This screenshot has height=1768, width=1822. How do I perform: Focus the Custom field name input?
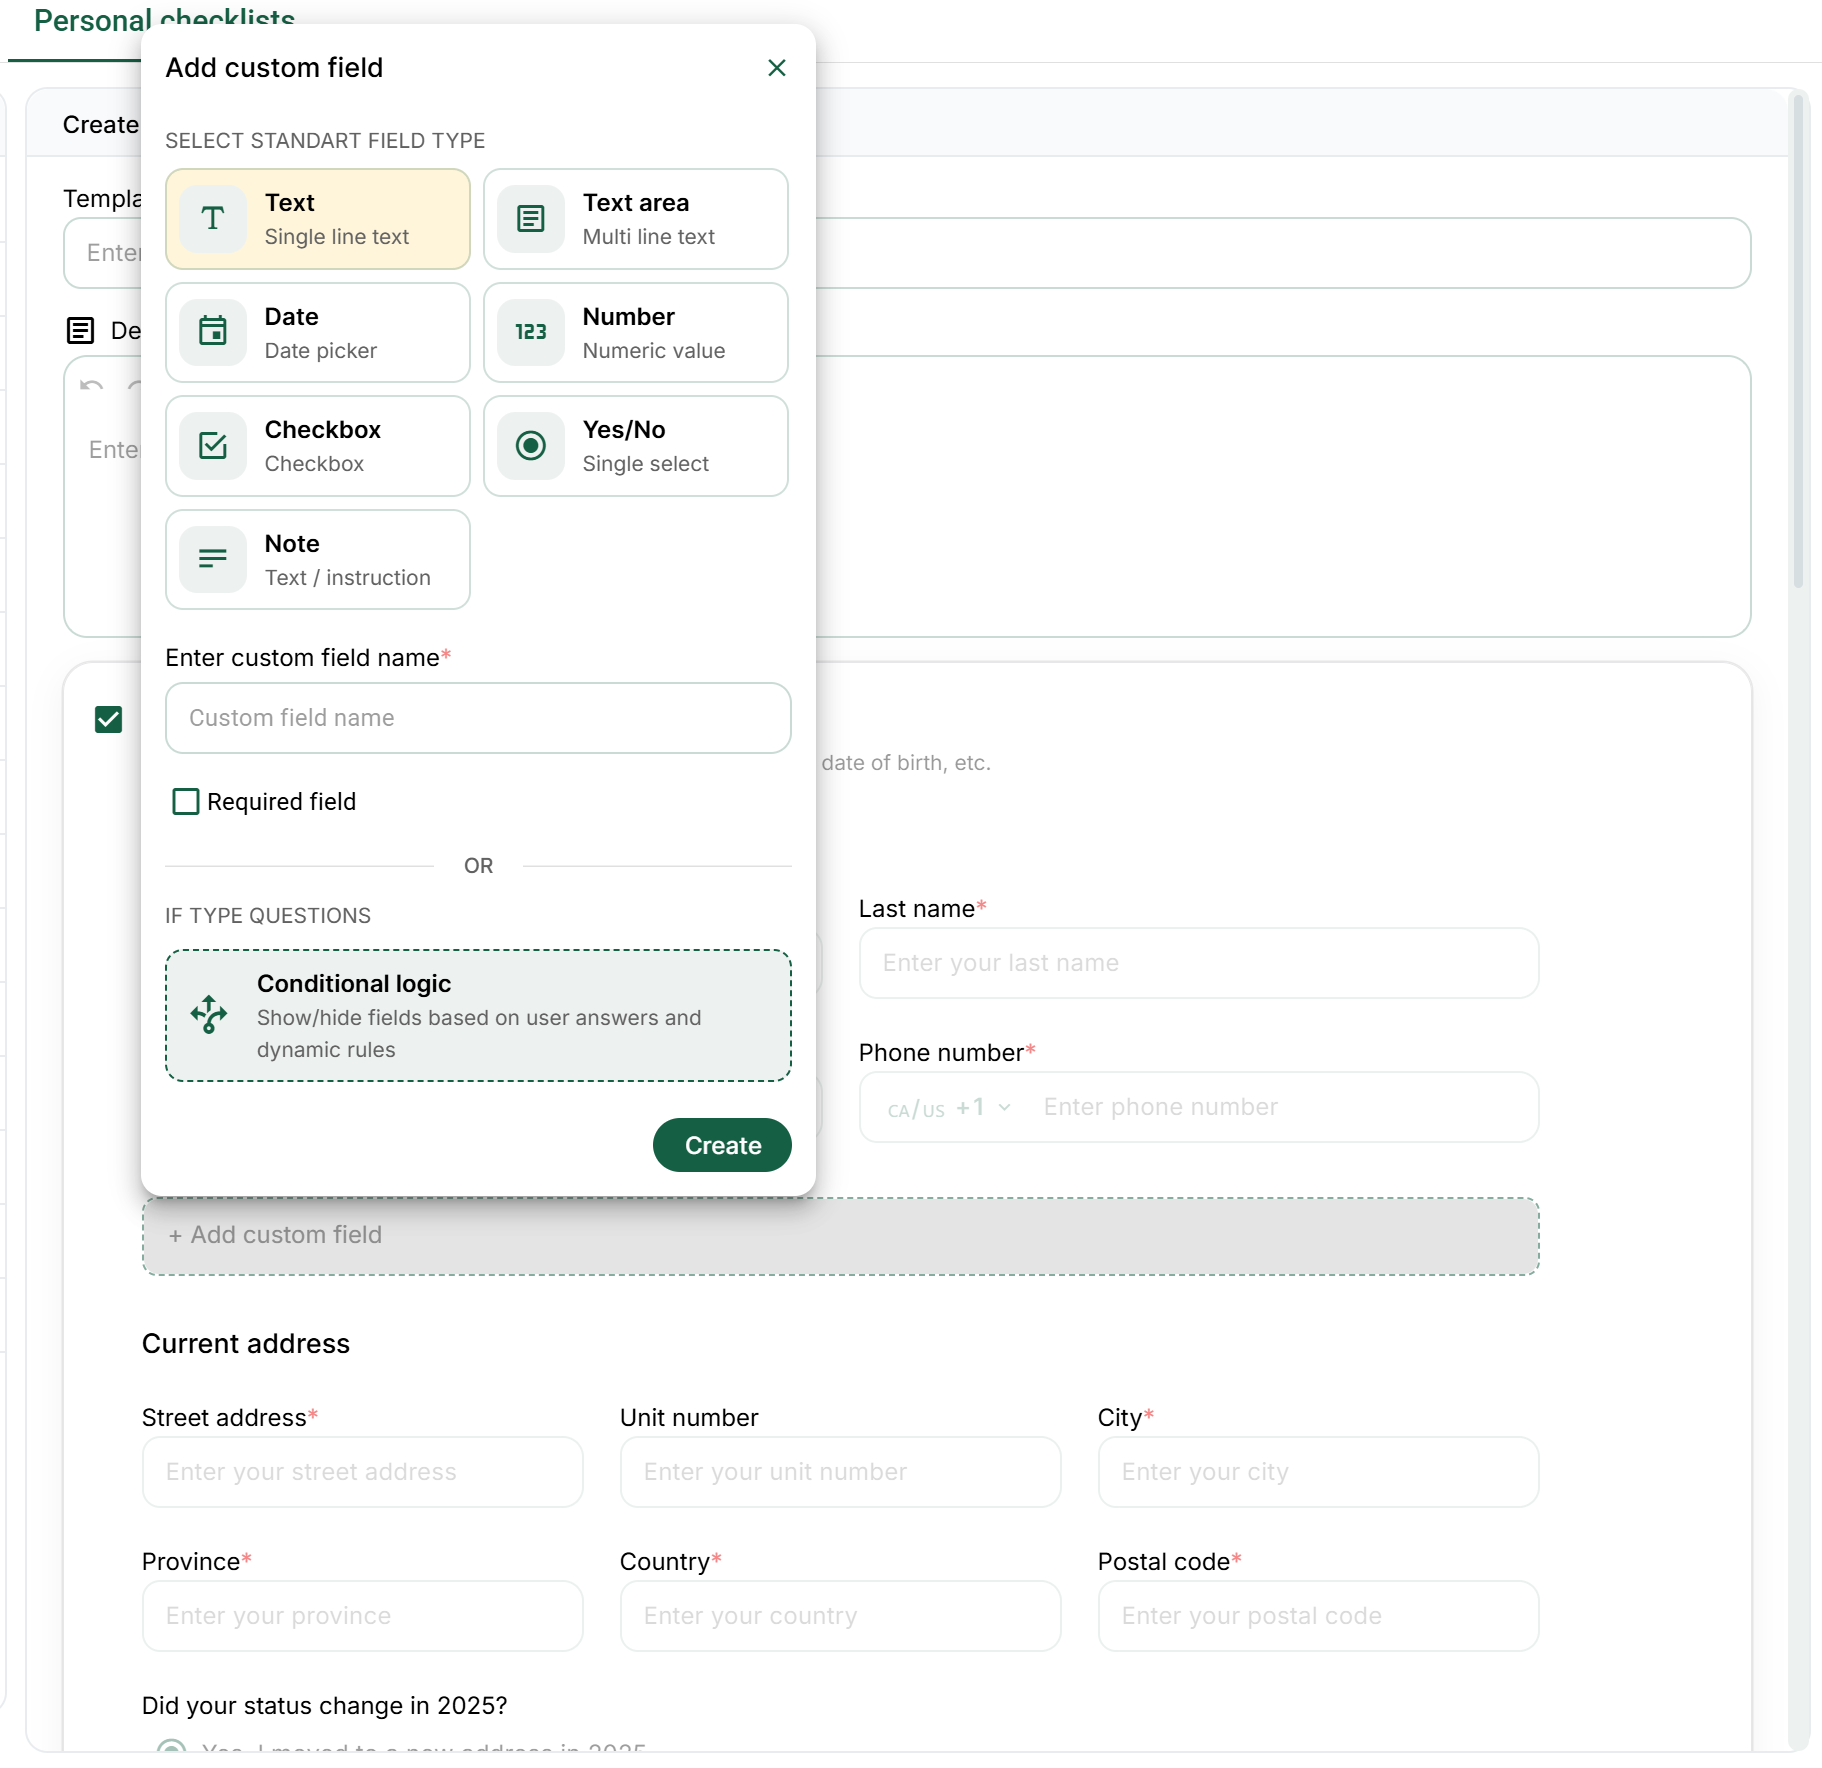click(x=478, y=718)
